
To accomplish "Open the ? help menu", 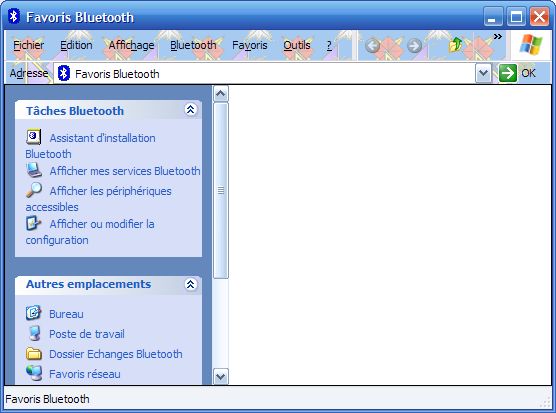I will [329, 45].
